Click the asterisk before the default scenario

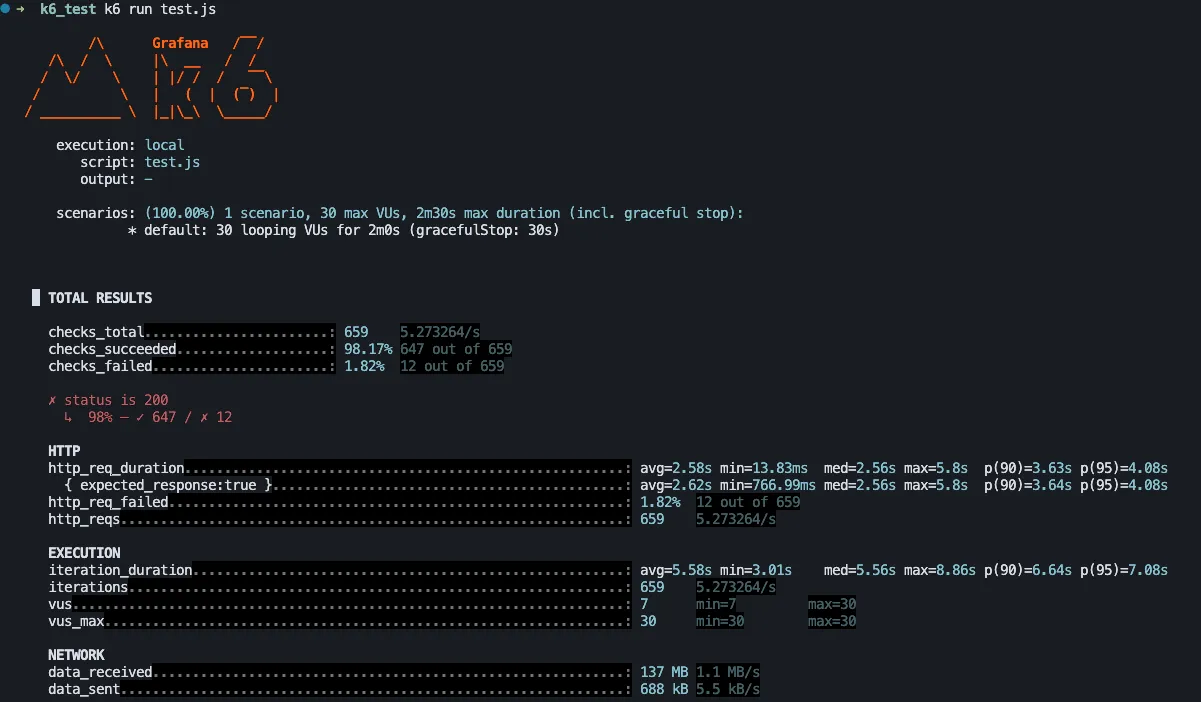(132, 230)
